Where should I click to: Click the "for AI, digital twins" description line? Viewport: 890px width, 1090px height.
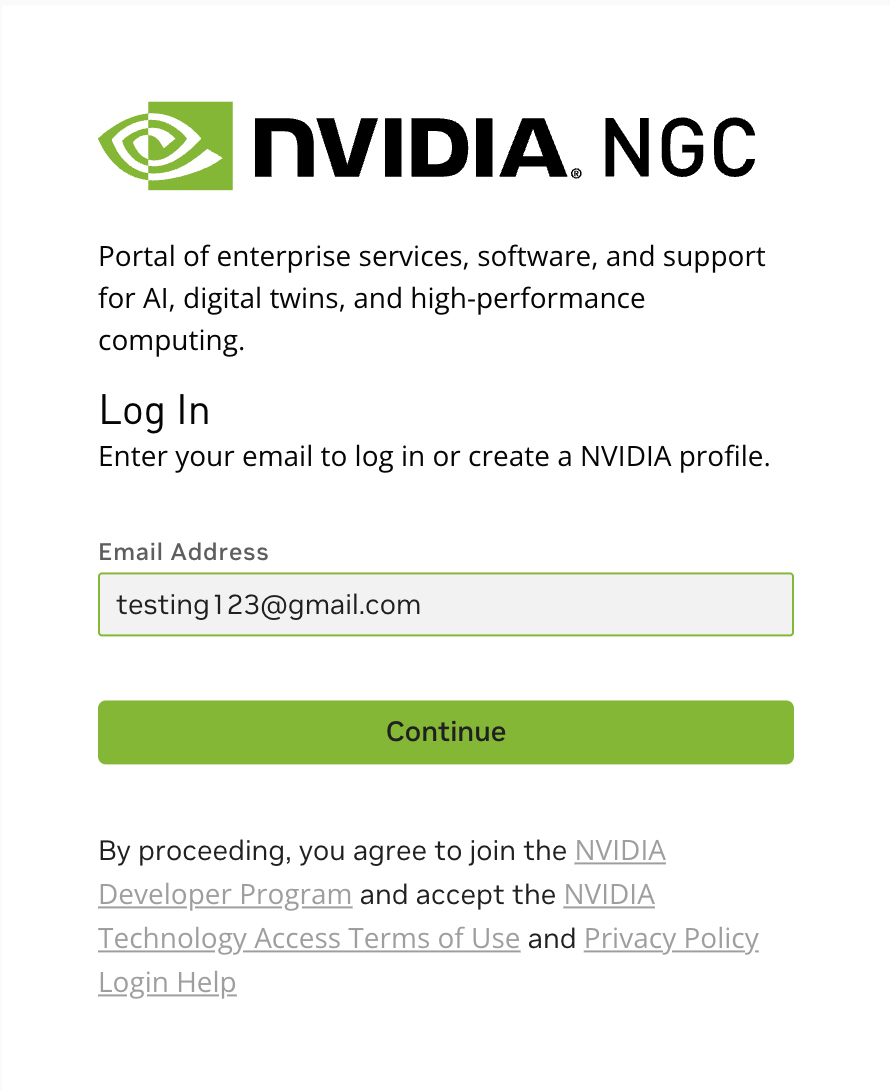(x=371, y=298)
